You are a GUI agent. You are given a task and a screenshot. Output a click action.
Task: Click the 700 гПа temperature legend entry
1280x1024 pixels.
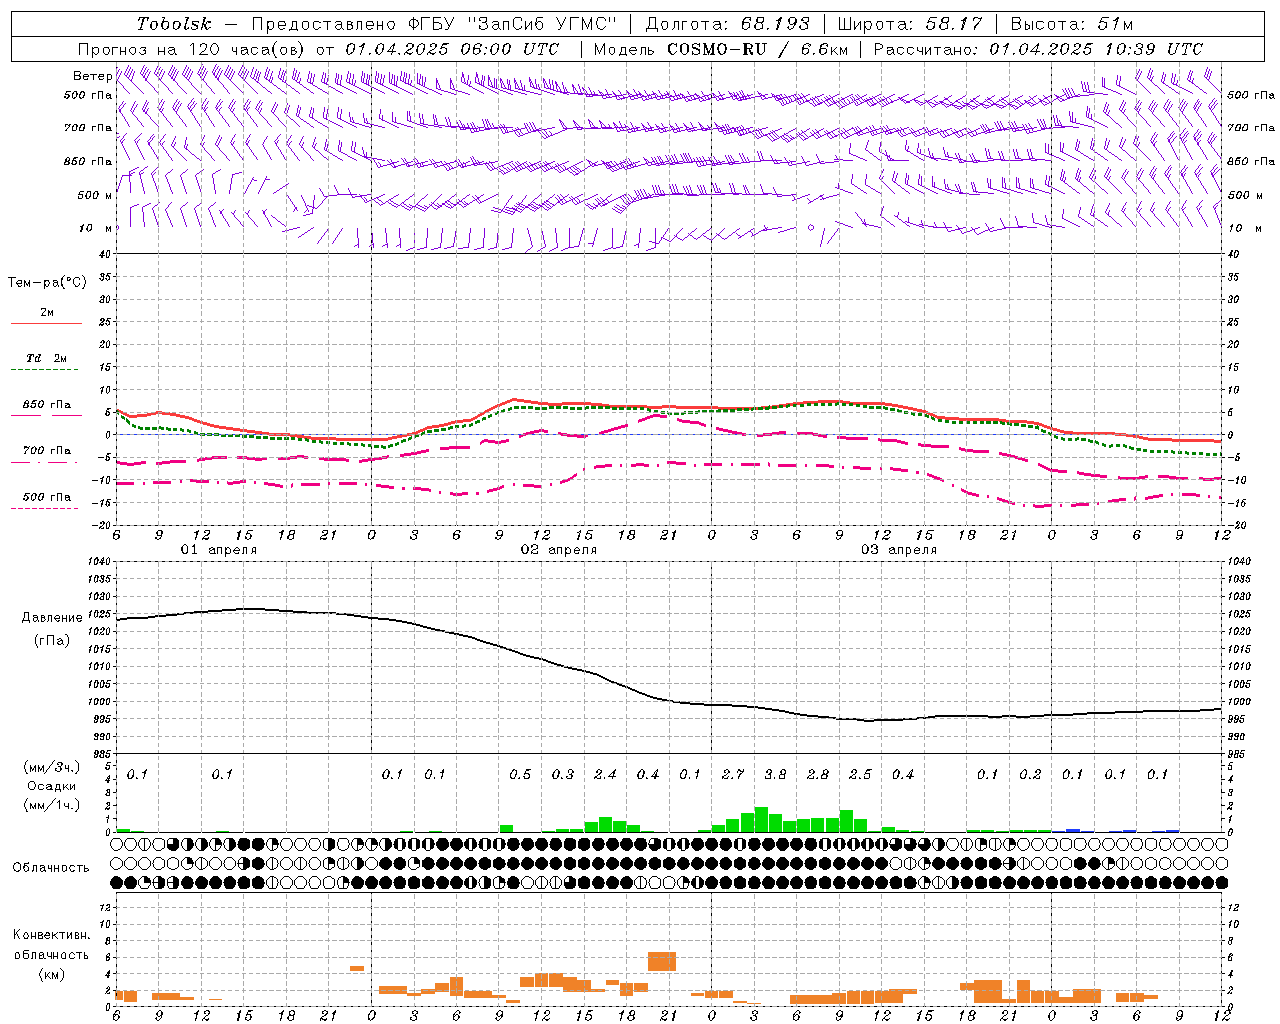click(47, 451)
